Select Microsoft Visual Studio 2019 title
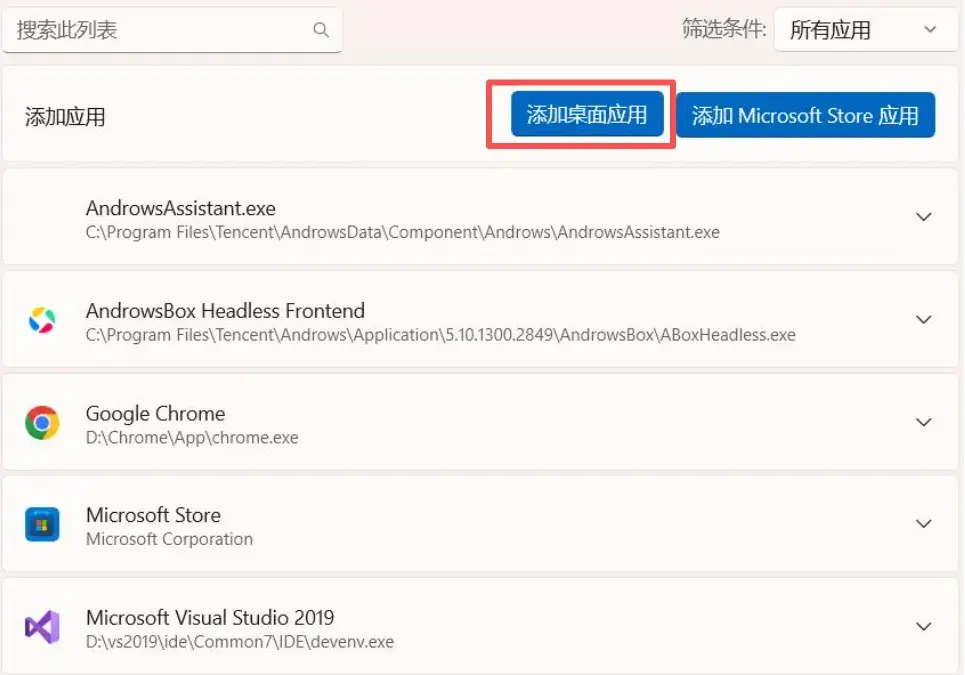The height and width of the screenshot is (675, 965). click(210, 617)
